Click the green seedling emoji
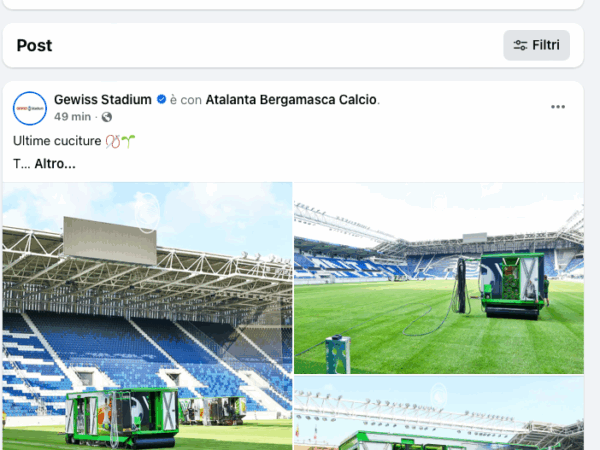This screenshot has width=600, height=450. tap(128, 141)
